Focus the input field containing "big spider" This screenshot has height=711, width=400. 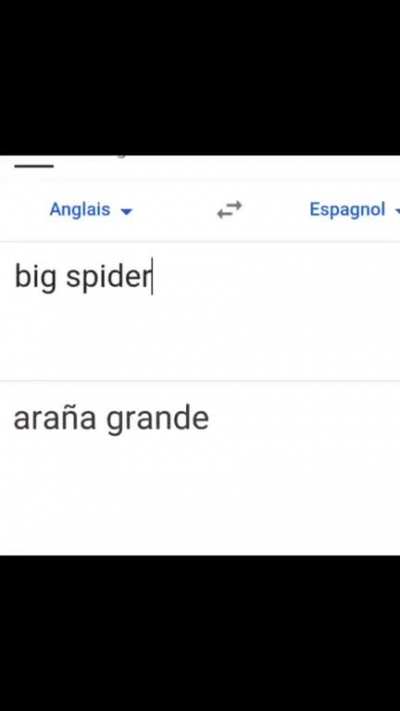pyautogui.click(x=200, y=311)
